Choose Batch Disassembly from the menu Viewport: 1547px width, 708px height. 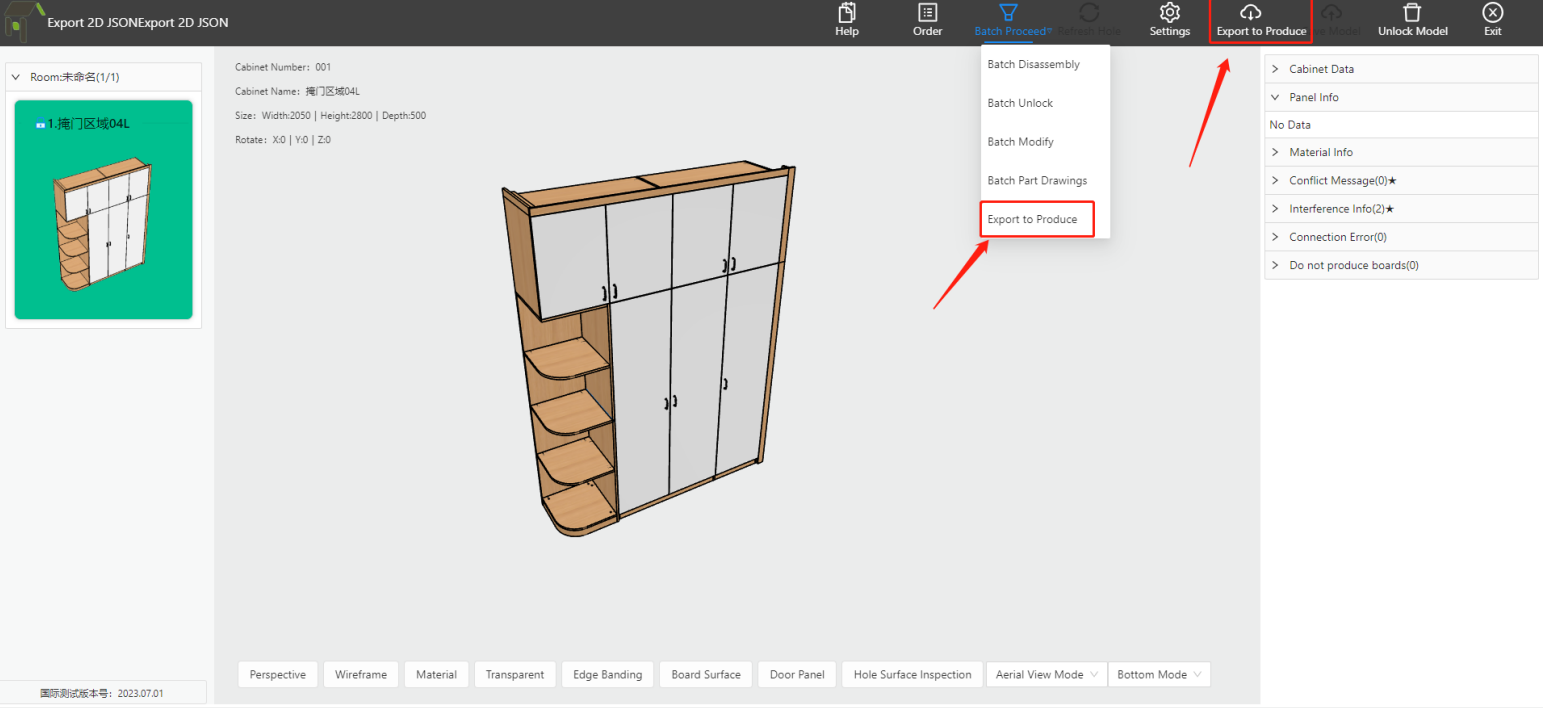(1033, 65)
